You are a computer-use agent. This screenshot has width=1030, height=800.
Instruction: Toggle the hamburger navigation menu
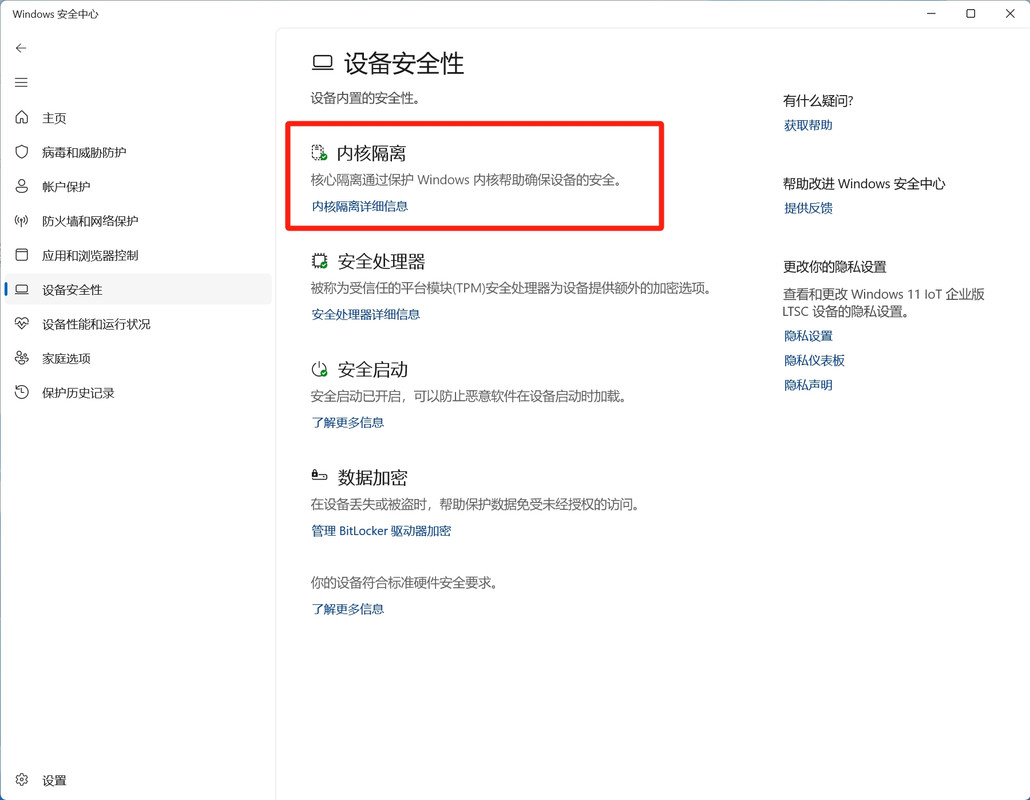(x=21, y=82)
